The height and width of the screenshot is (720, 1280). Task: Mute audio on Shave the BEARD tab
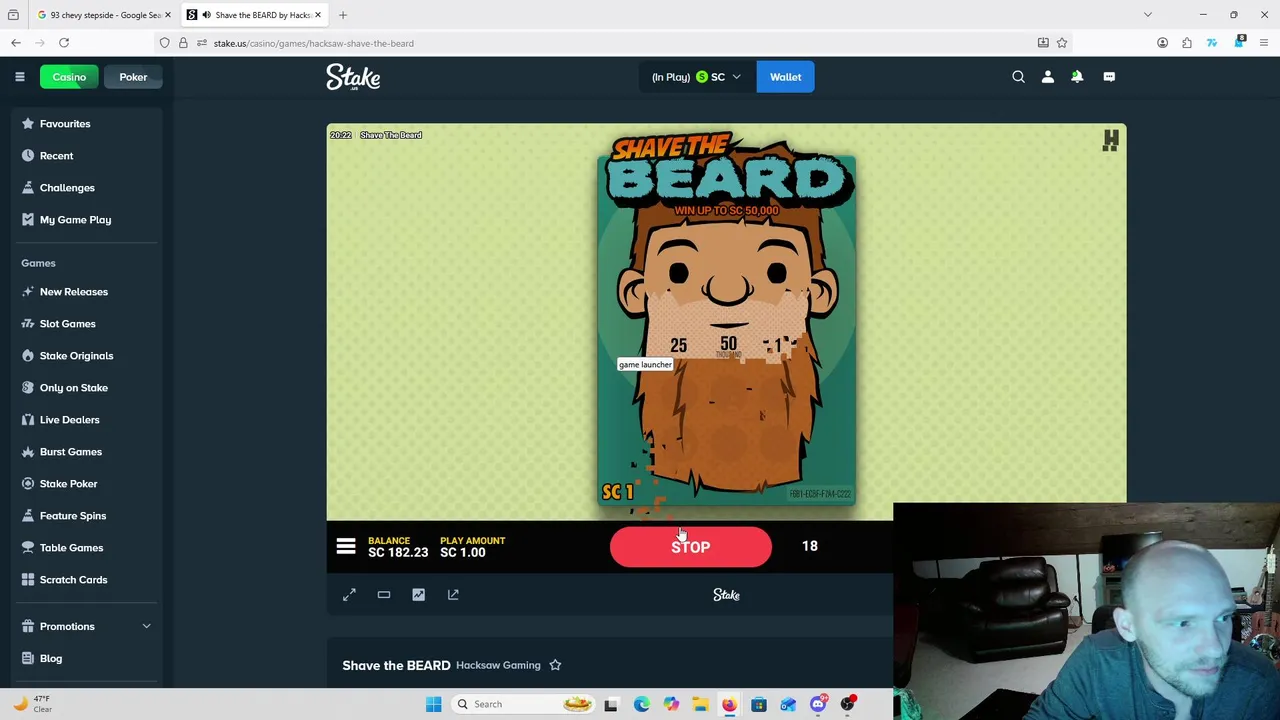[206, 15]
